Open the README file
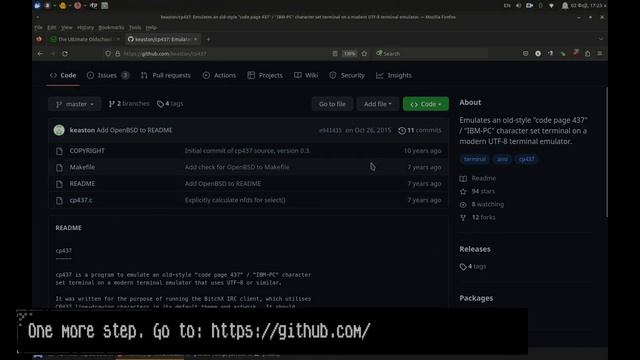The image size is (640, 360). click(x=82, y=184)
